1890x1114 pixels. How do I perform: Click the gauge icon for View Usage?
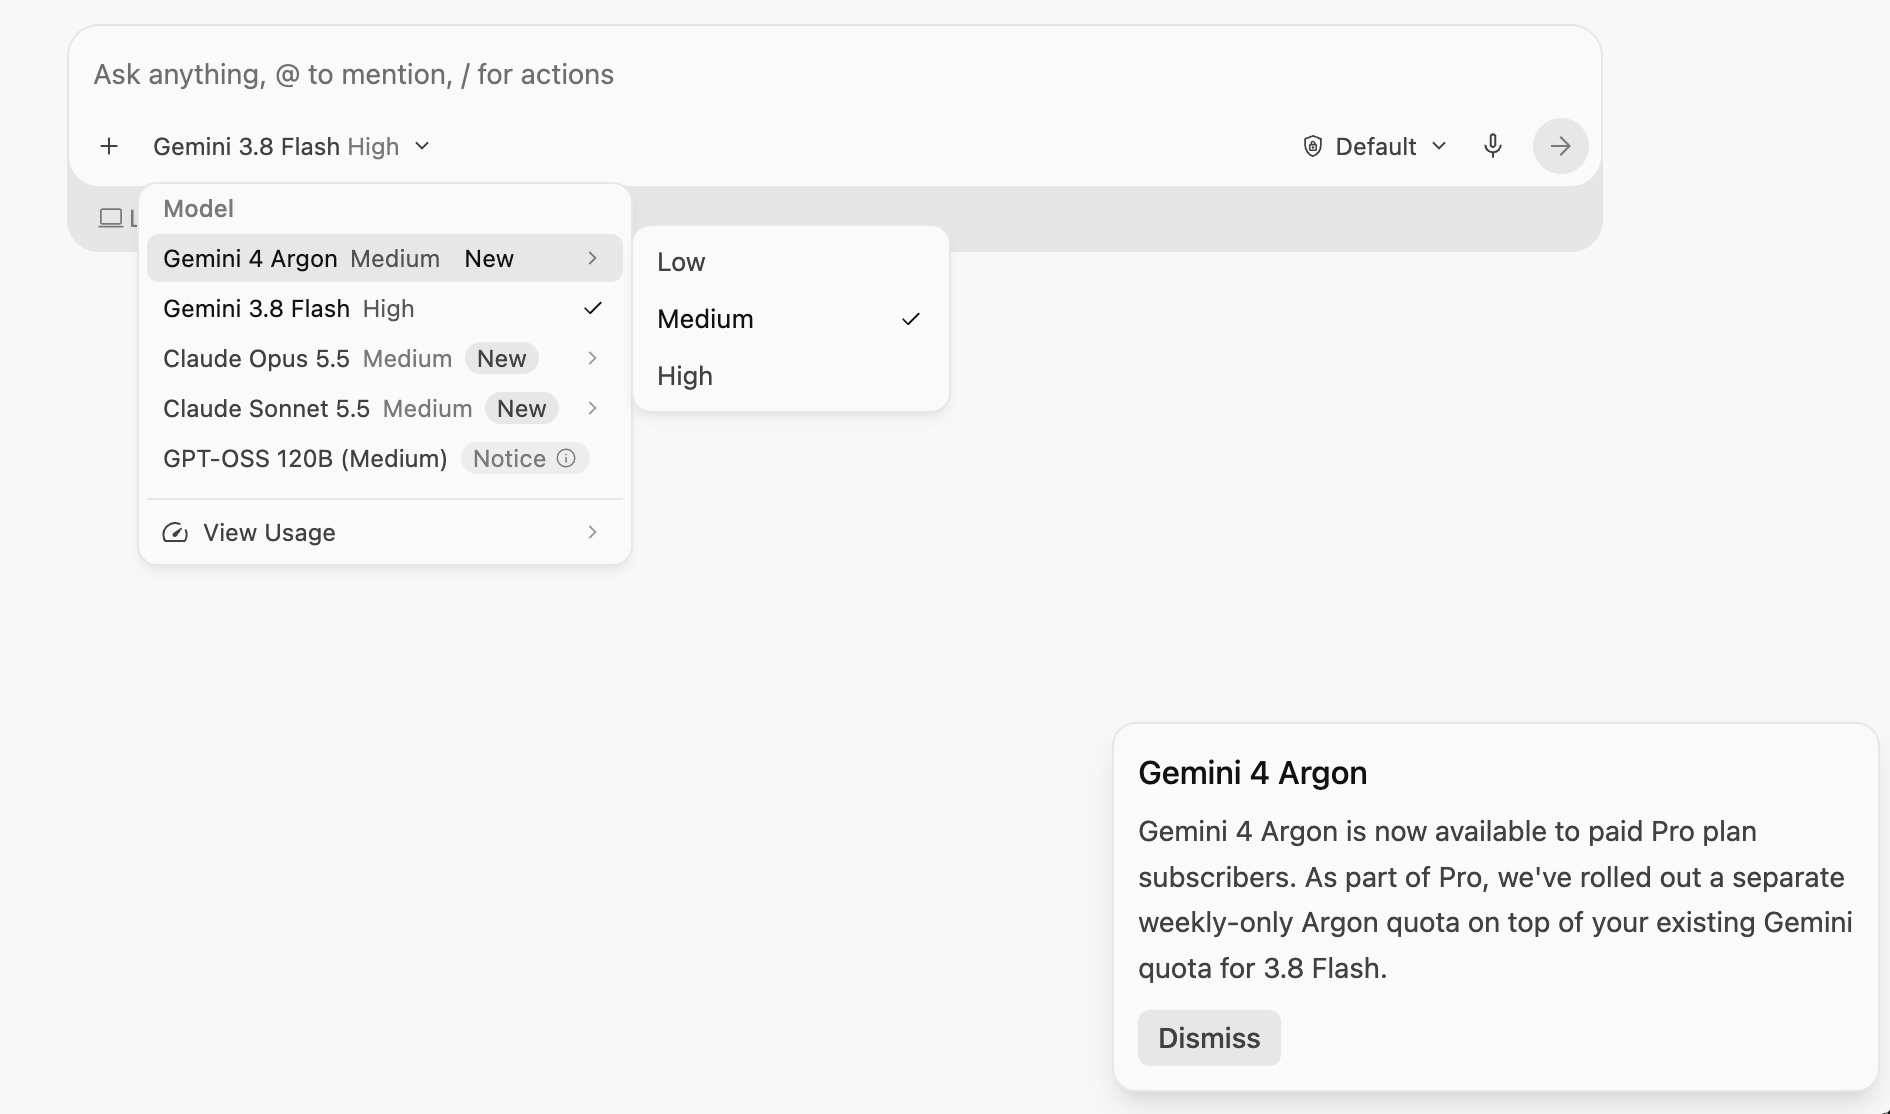pos(175,532)
